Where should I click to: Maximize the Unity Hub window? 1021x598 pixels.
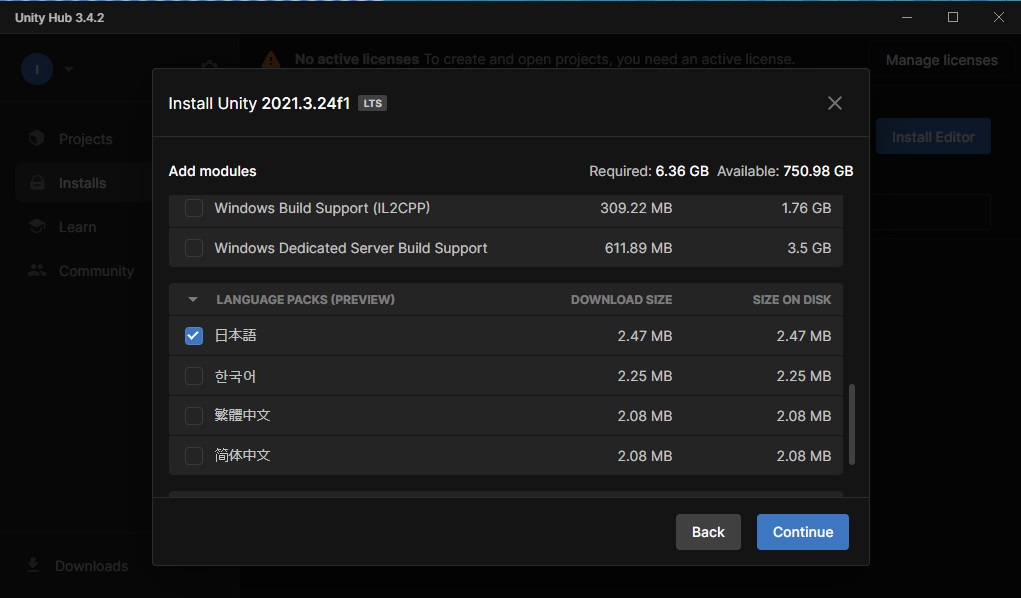953,17
